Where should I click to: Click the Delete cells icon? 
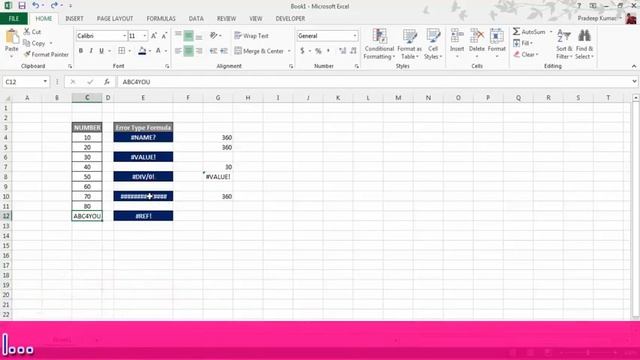point(477,37)
